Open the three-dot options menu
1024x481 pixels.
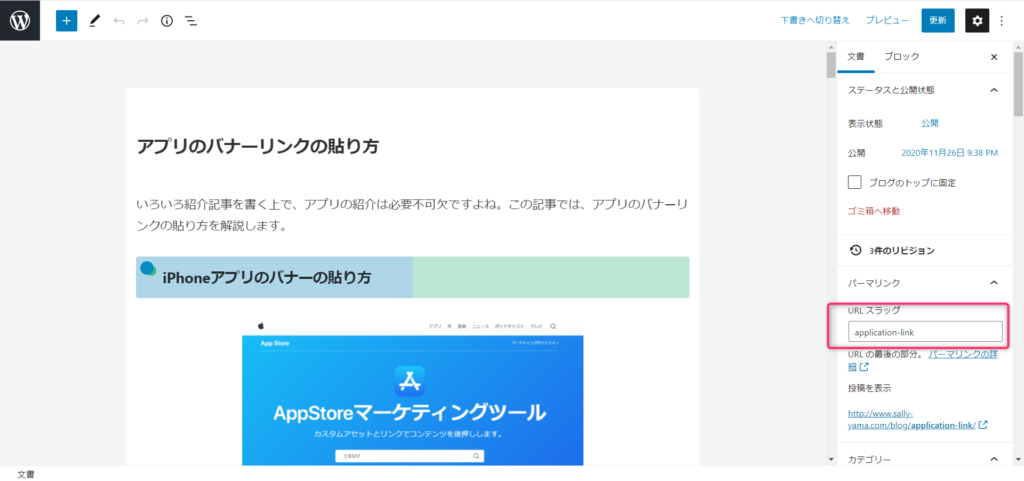(1002, 21)
